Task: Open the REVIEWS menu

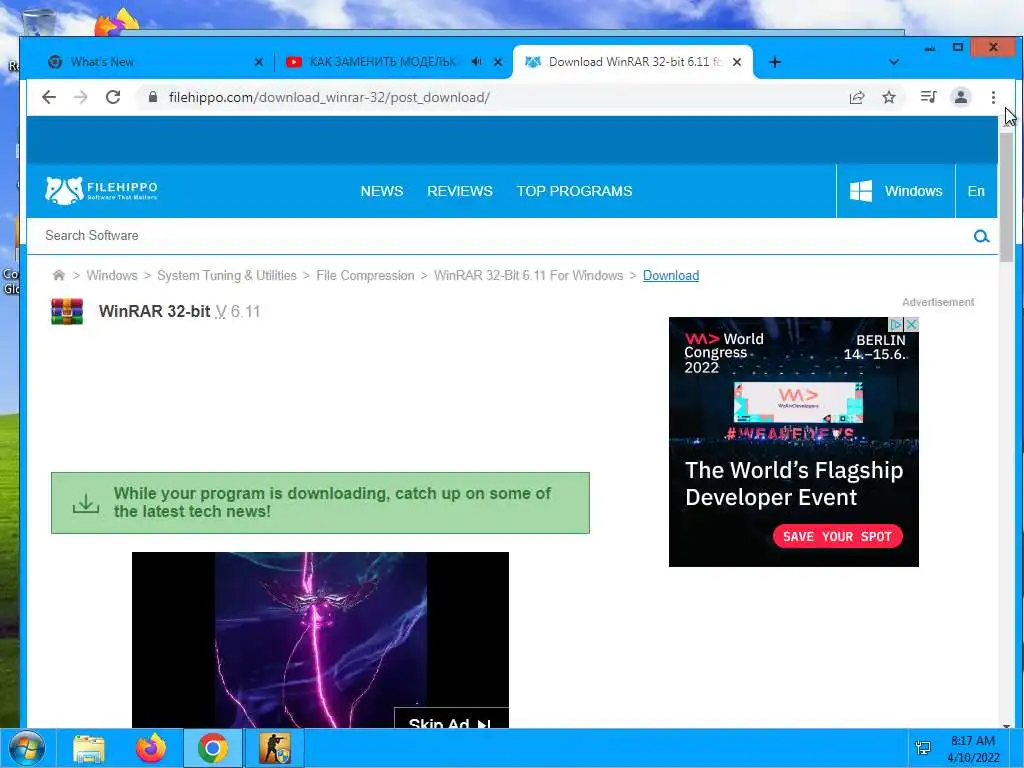Action: coord(460,191)
